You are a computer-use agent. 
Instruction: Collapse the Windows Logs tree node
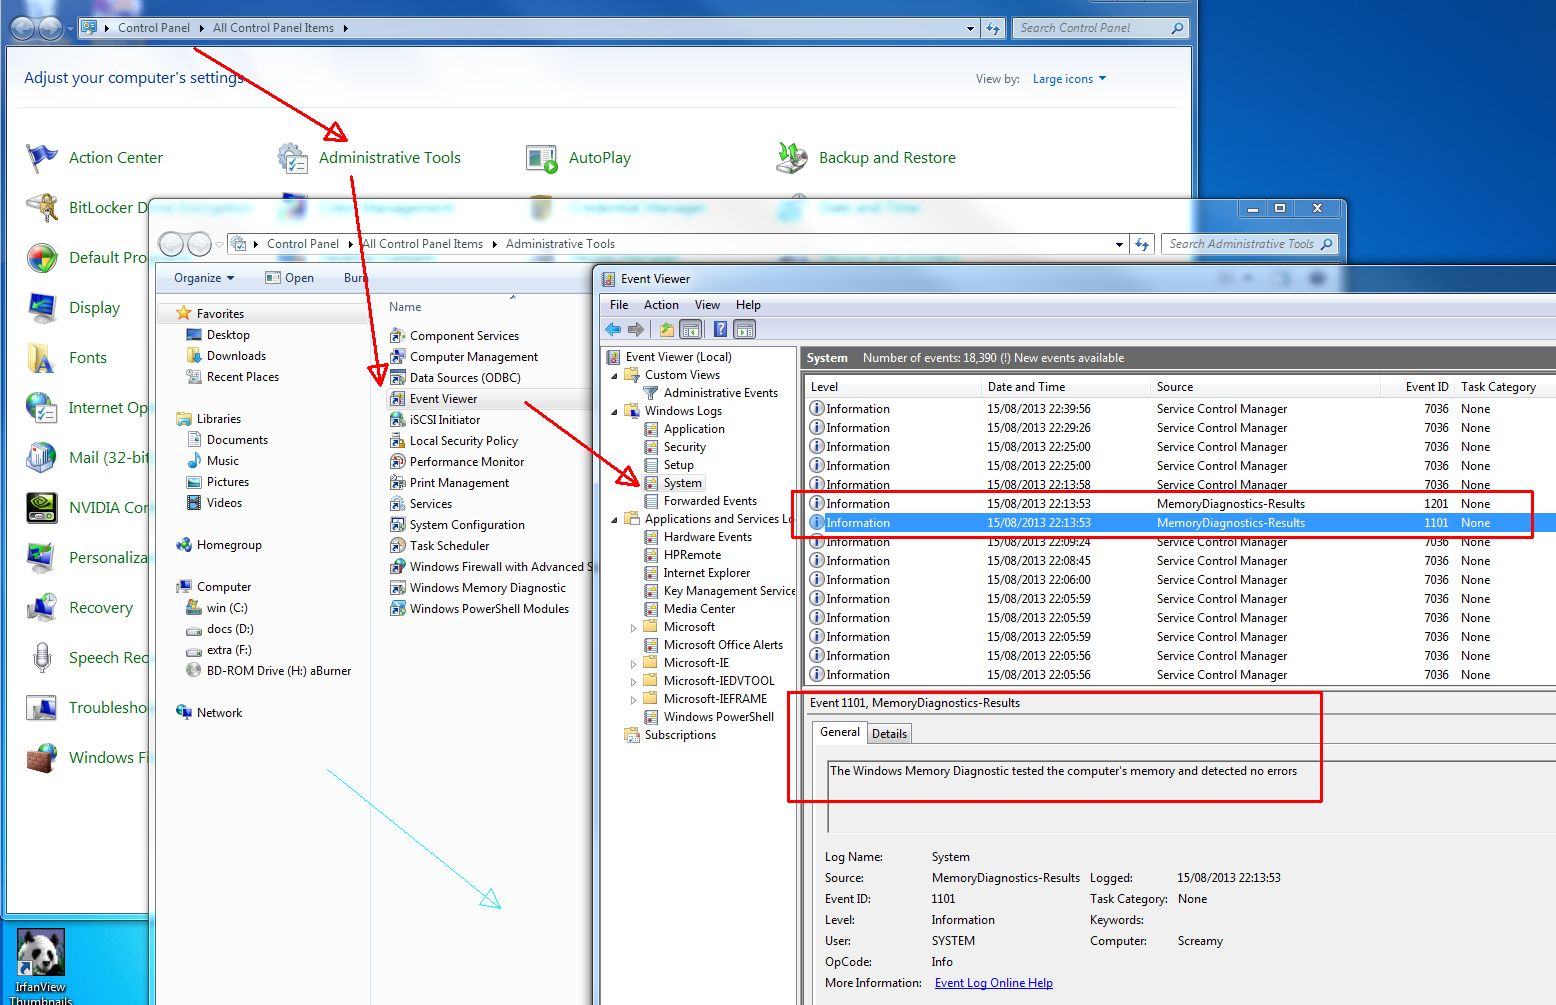pos(615,412)
